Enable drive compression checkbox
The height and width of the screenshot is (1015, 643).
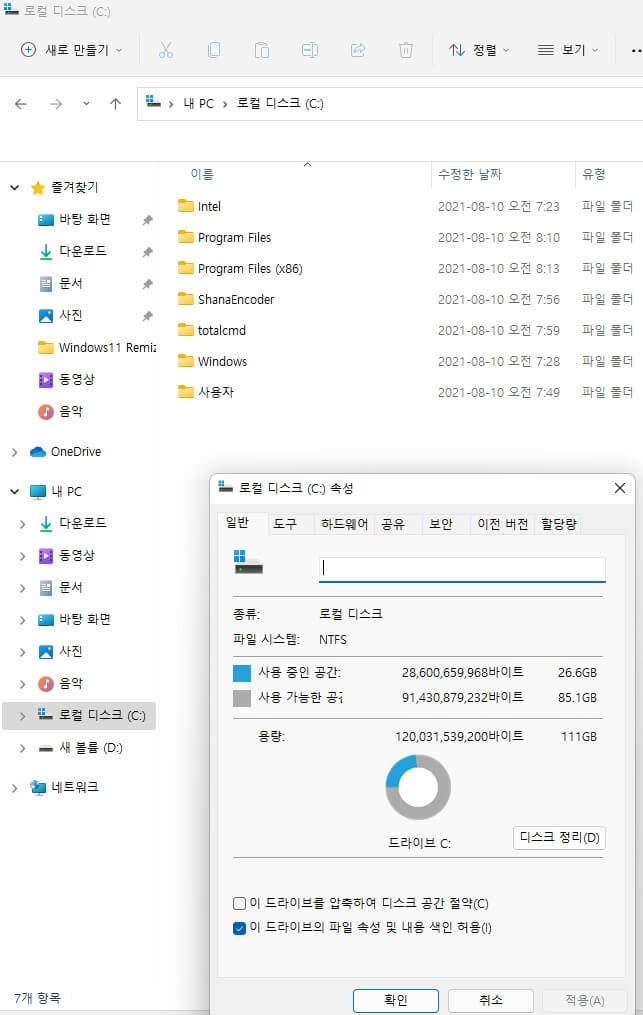239,903
